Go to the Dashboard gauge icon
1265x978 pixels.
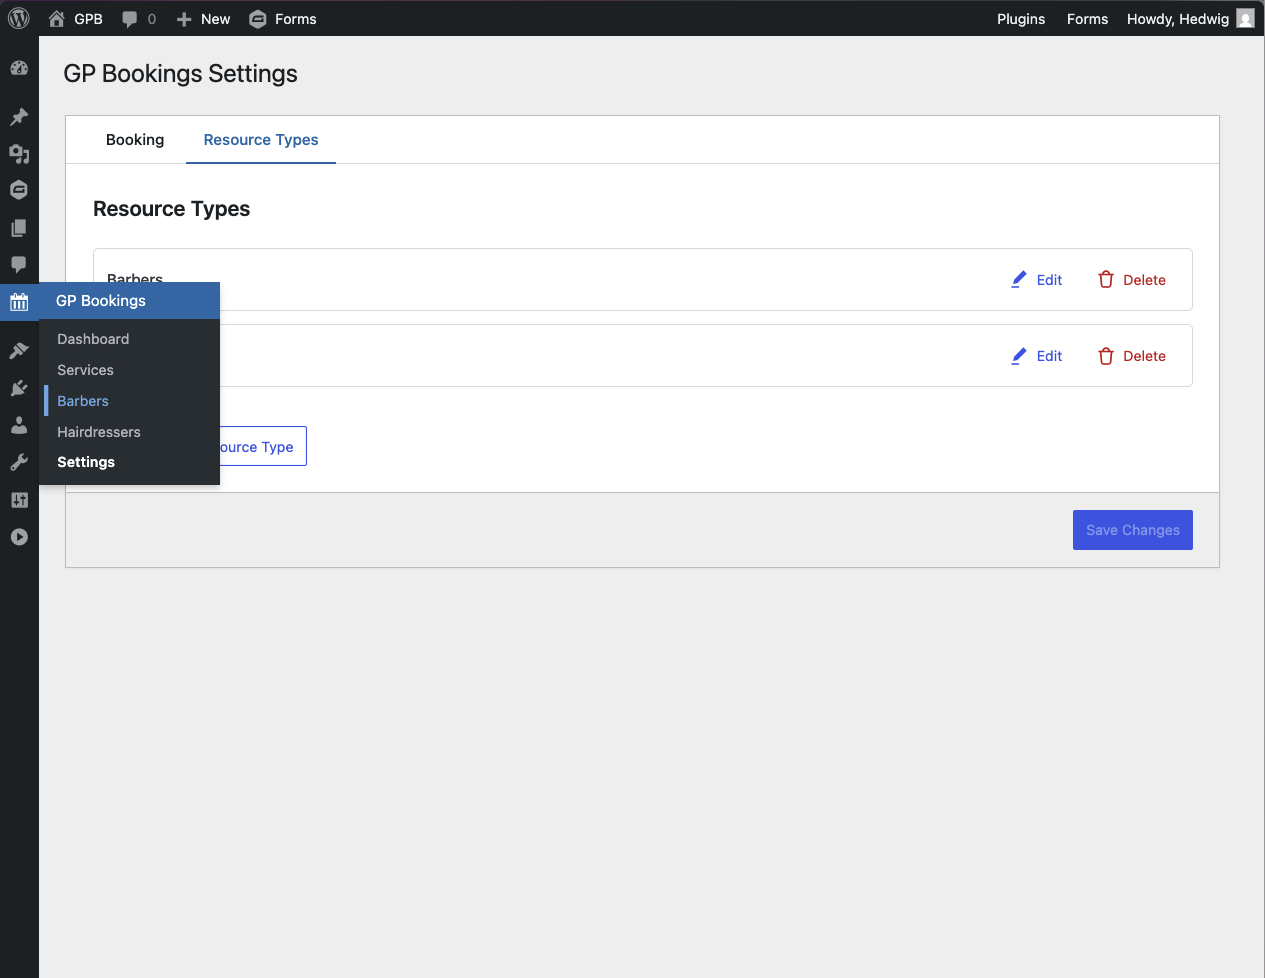tap(19, 68)
